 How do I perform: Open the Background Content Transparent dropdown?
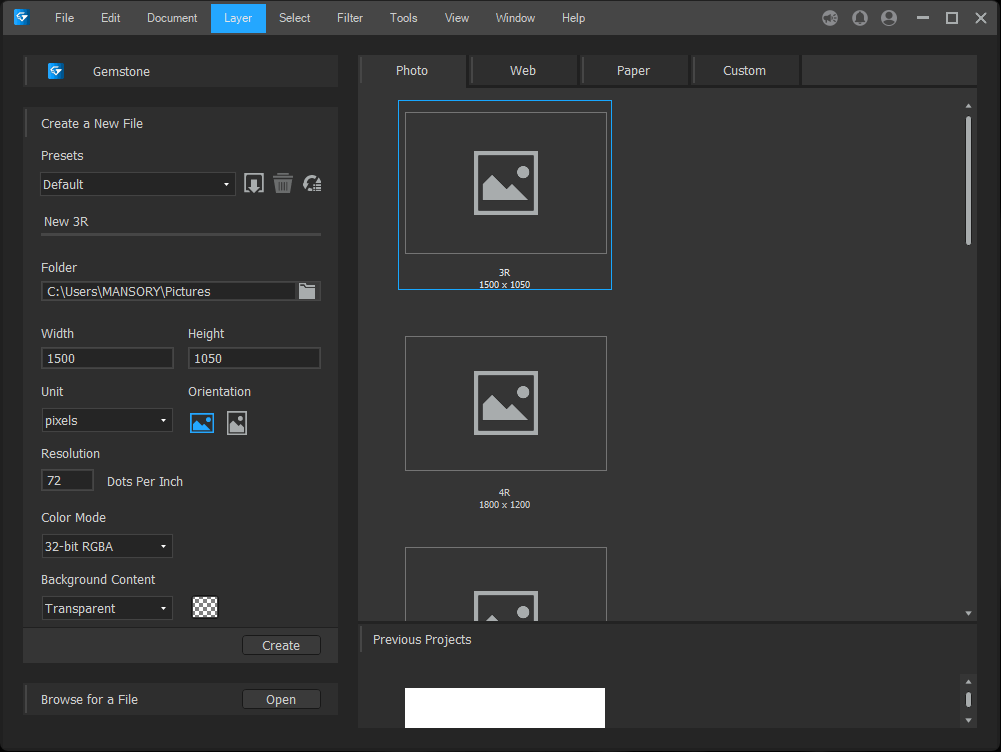tap(106, 608)
